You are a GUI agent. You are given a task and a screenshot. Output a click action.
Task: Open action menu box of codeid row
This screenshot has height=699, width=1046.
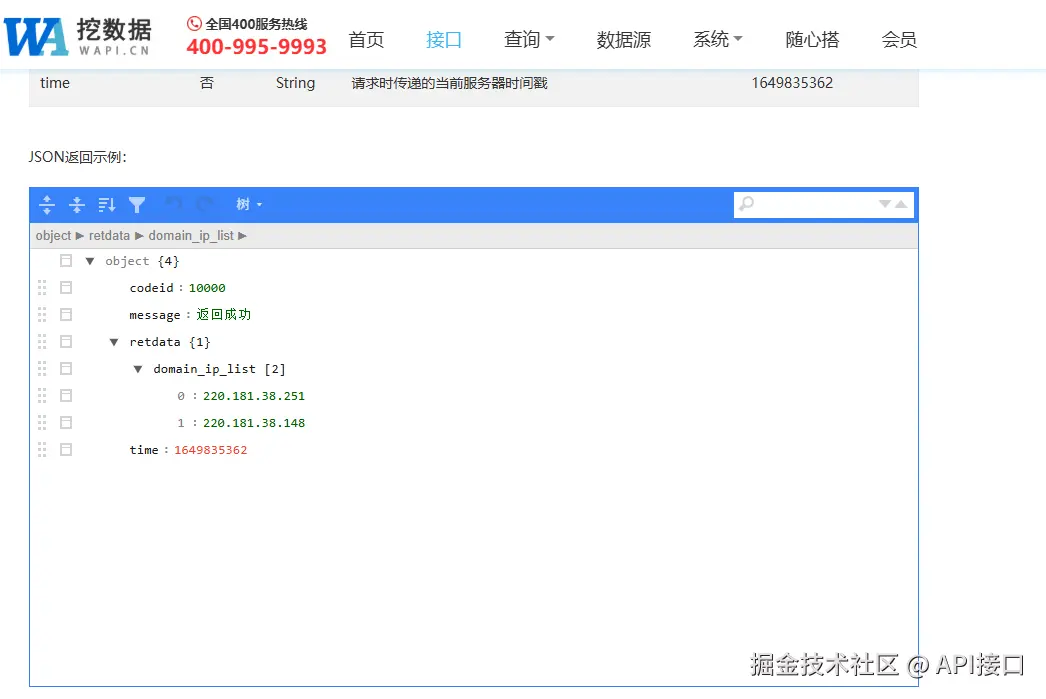point(66,287)
